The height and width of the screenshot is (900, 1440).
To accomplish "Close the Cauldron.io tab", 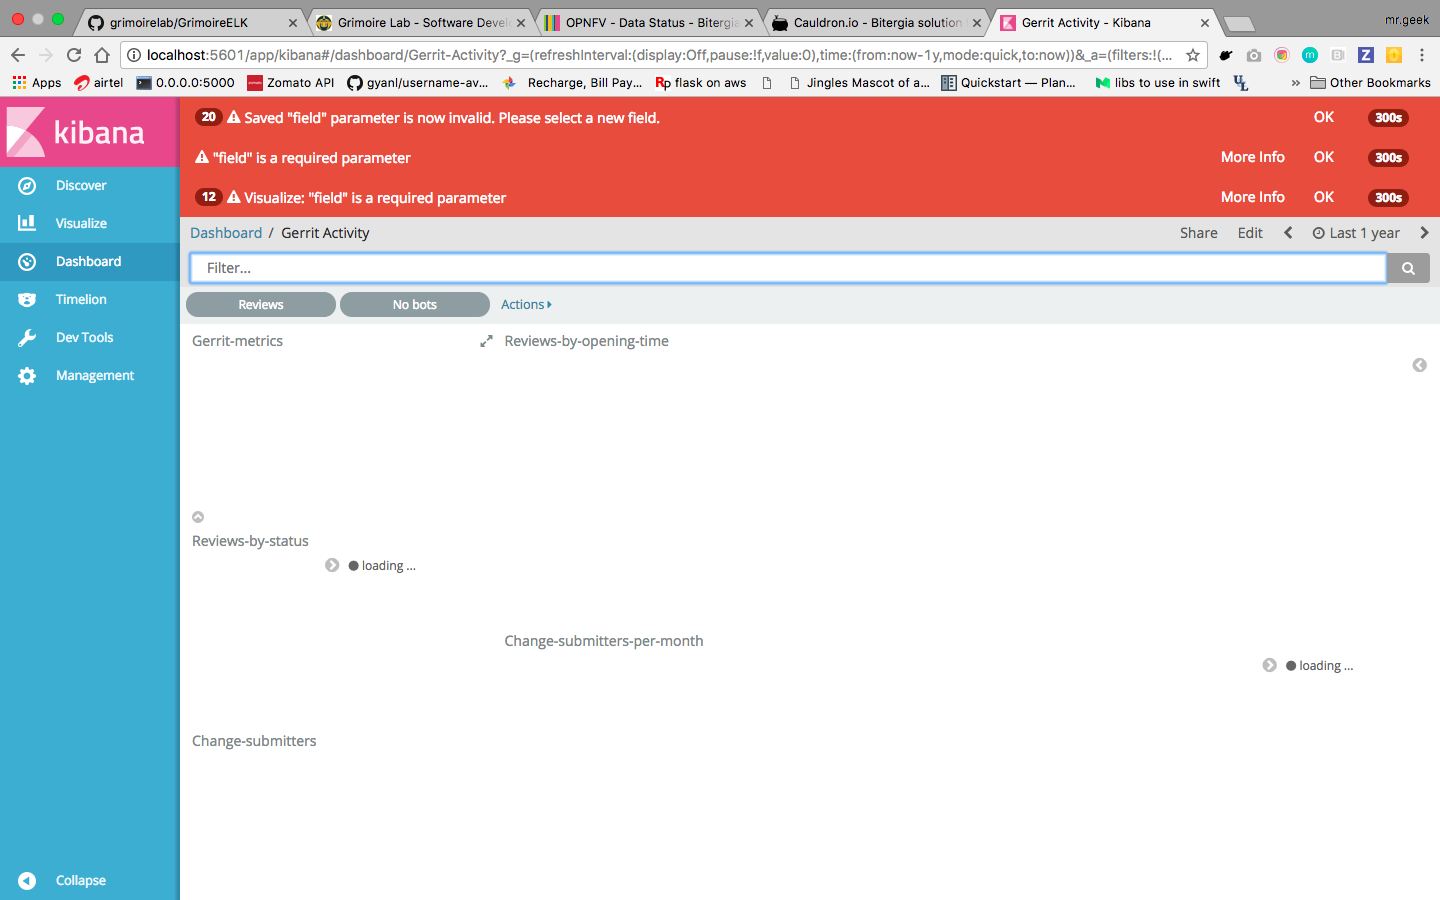I will click(977, 22).
